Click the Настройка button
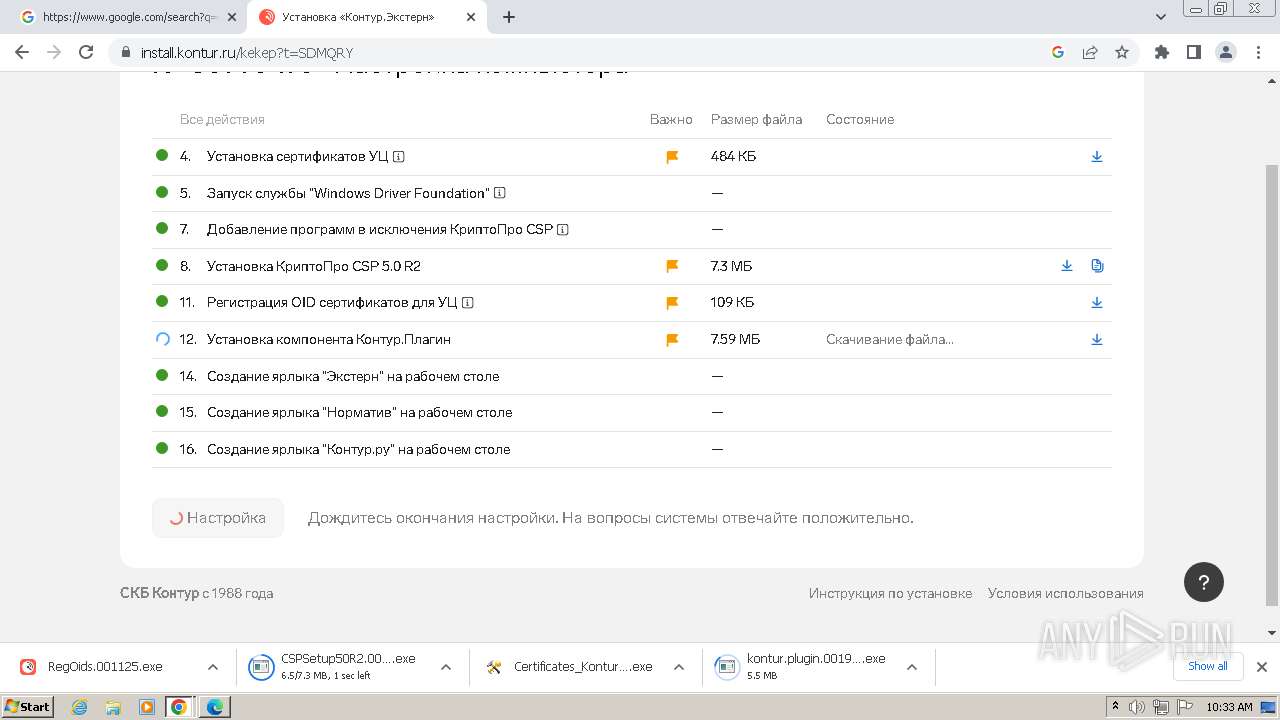Viewport: 1280px width, 720px height. [218, 518]
